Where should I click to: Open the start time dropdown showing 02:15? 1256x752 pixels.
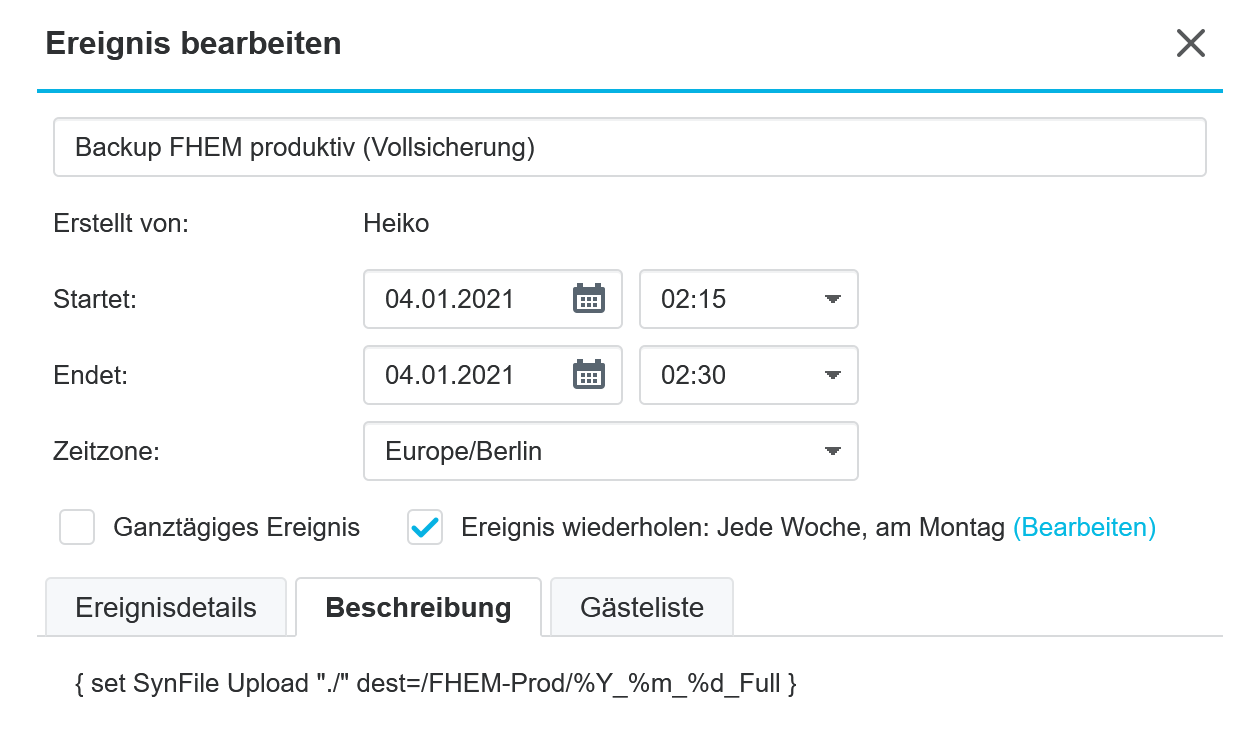pos(749,299)
